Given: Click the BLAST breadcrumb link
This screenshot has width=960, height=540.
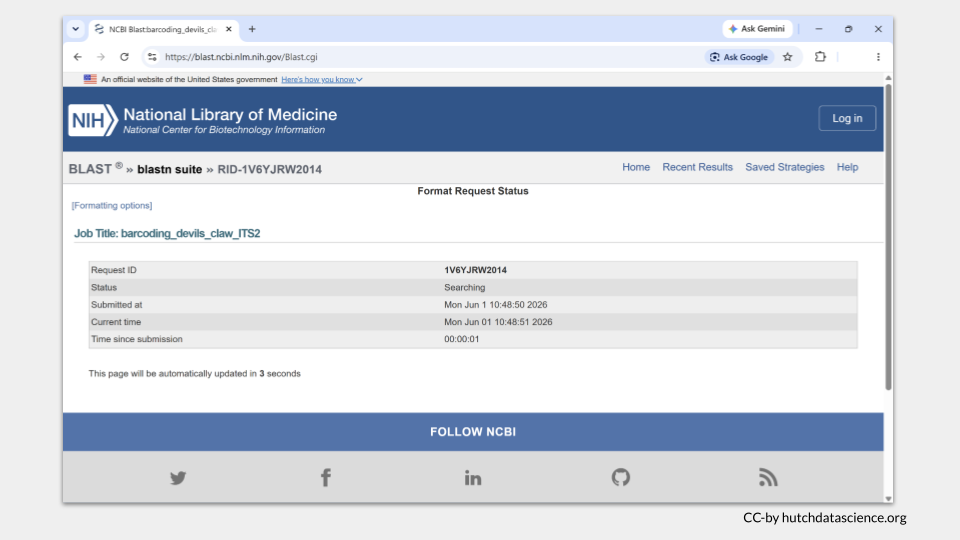Looking at the screenshot, I should 90,169.
